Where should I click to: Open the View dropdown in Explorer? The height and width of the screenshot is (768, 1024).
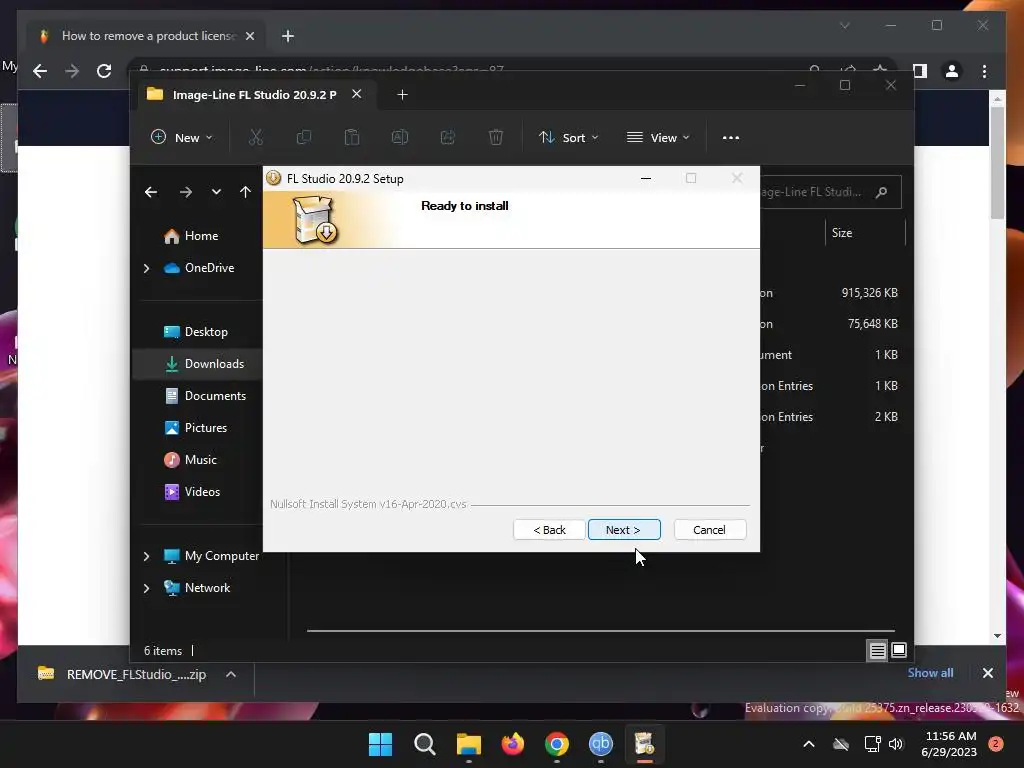(x=658, y=137)
